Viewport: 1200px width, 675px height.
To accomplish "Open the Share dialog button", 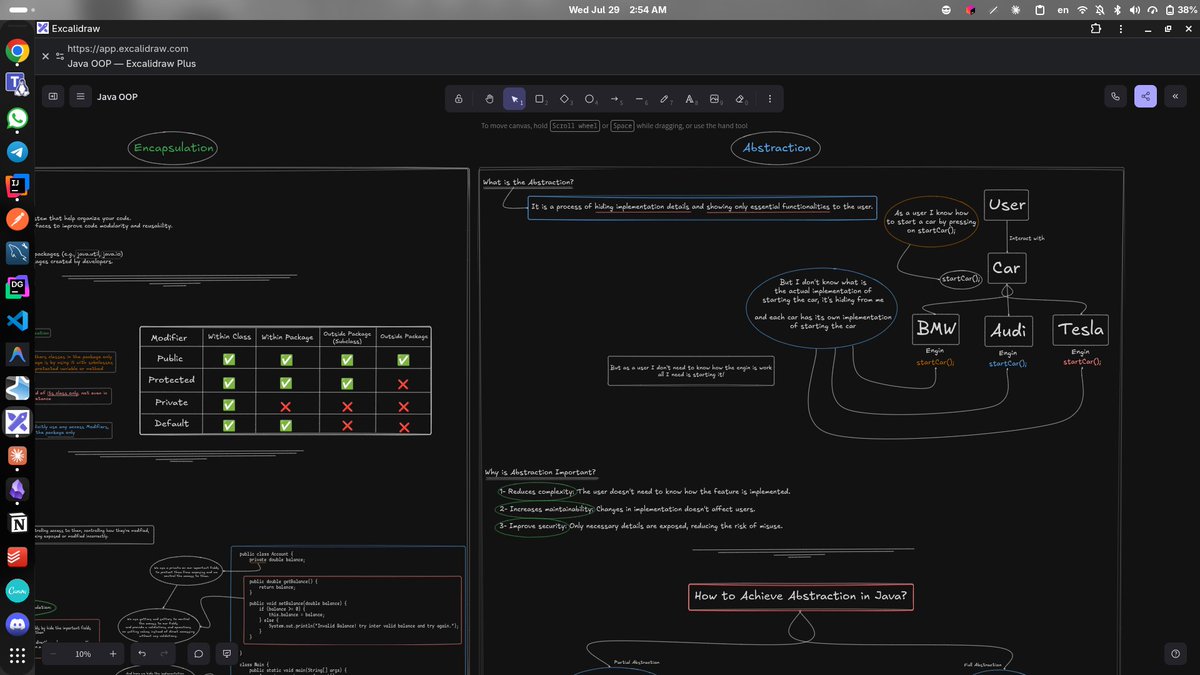I will point(1146,97).
